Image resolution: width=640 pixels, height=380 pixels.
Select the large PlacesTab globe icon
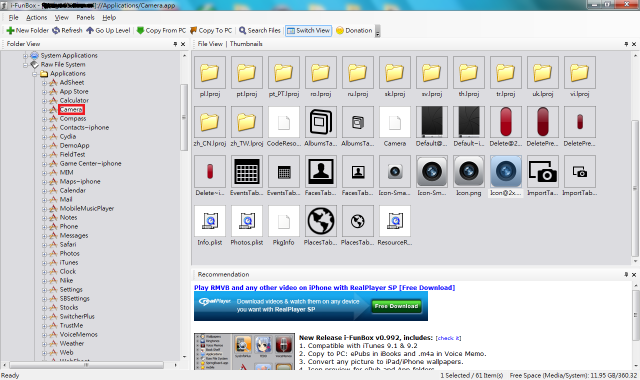(321, 221)
